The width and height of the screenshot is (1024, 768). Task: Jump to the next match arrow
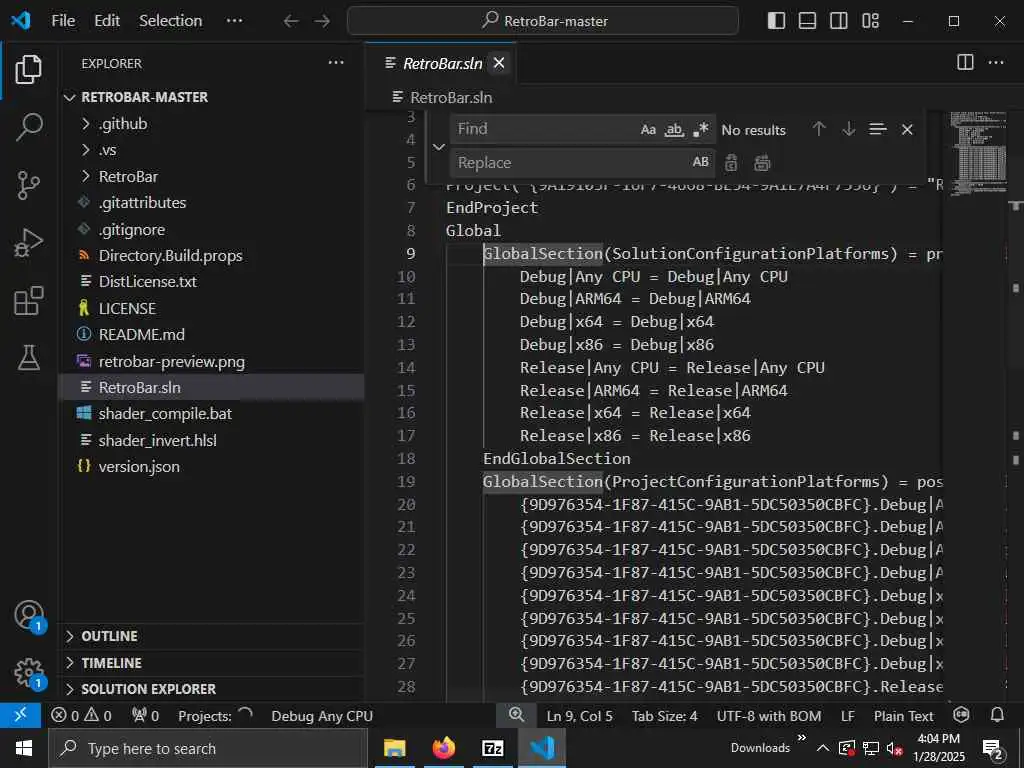tap(848, 129)
